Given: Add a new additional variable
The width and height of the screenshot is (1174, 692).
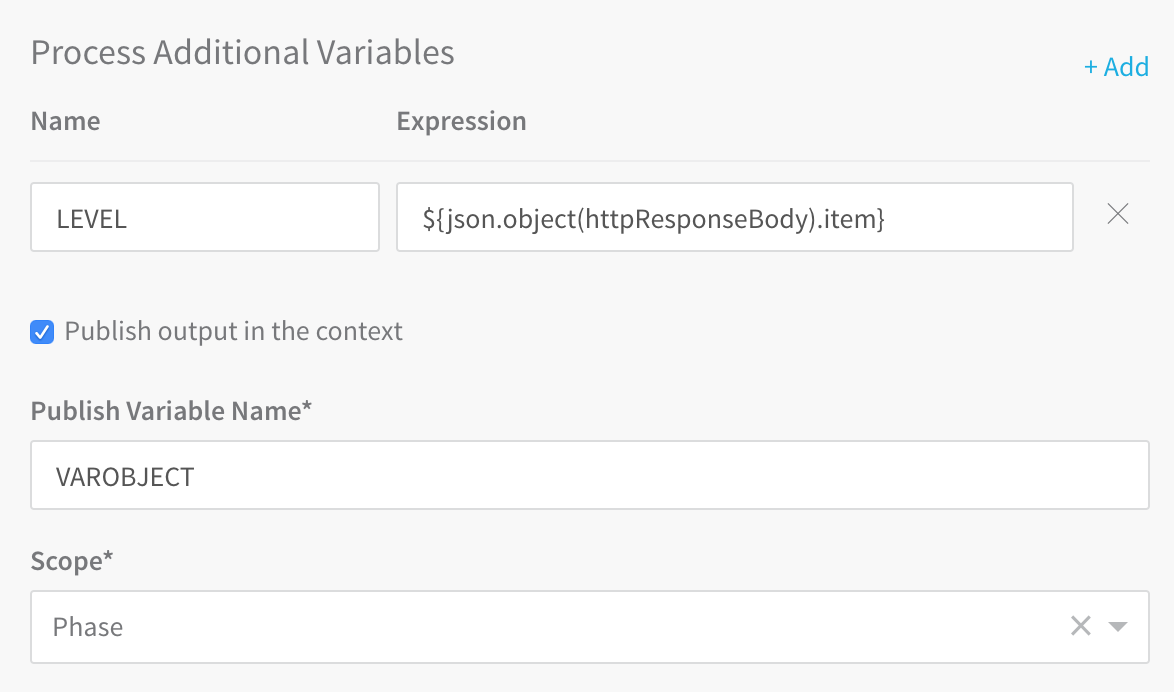Looking at the screenshot, I should [x=1116, y=67].
